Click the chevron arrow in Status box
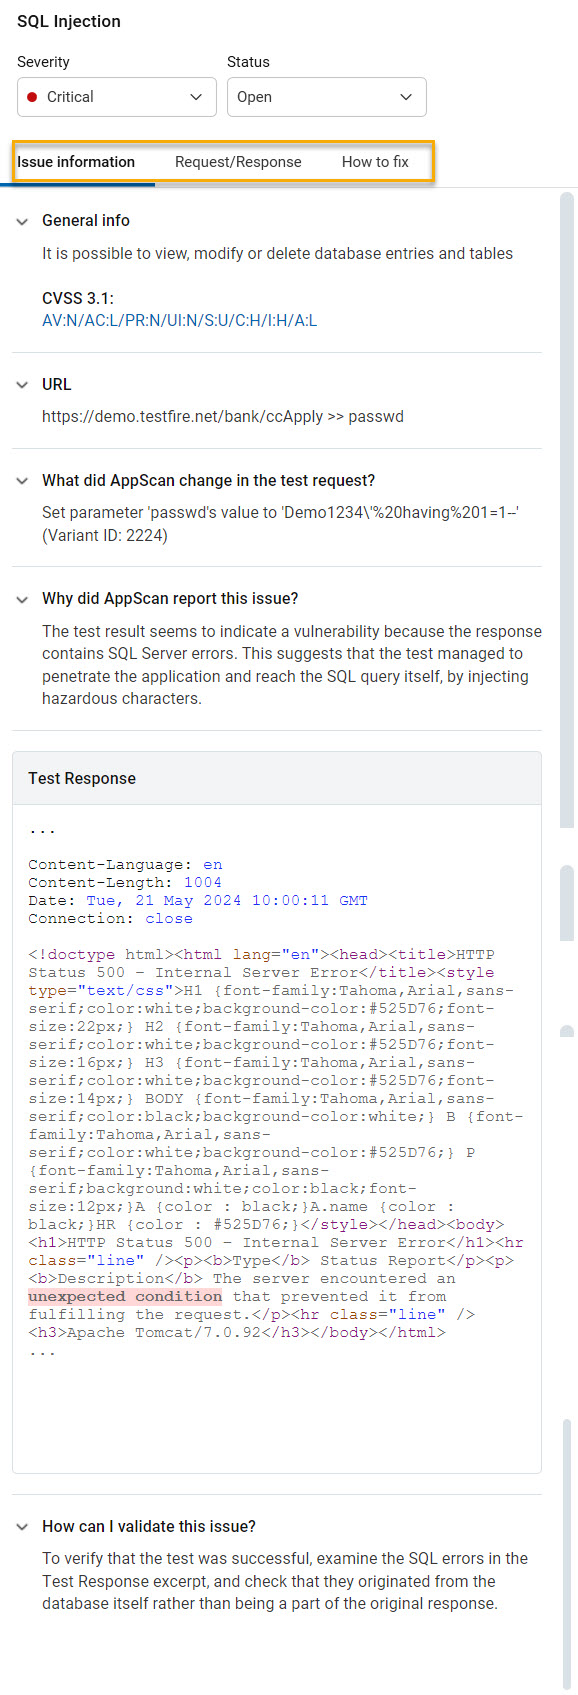The image size is (578, 1695). [406, 97]
